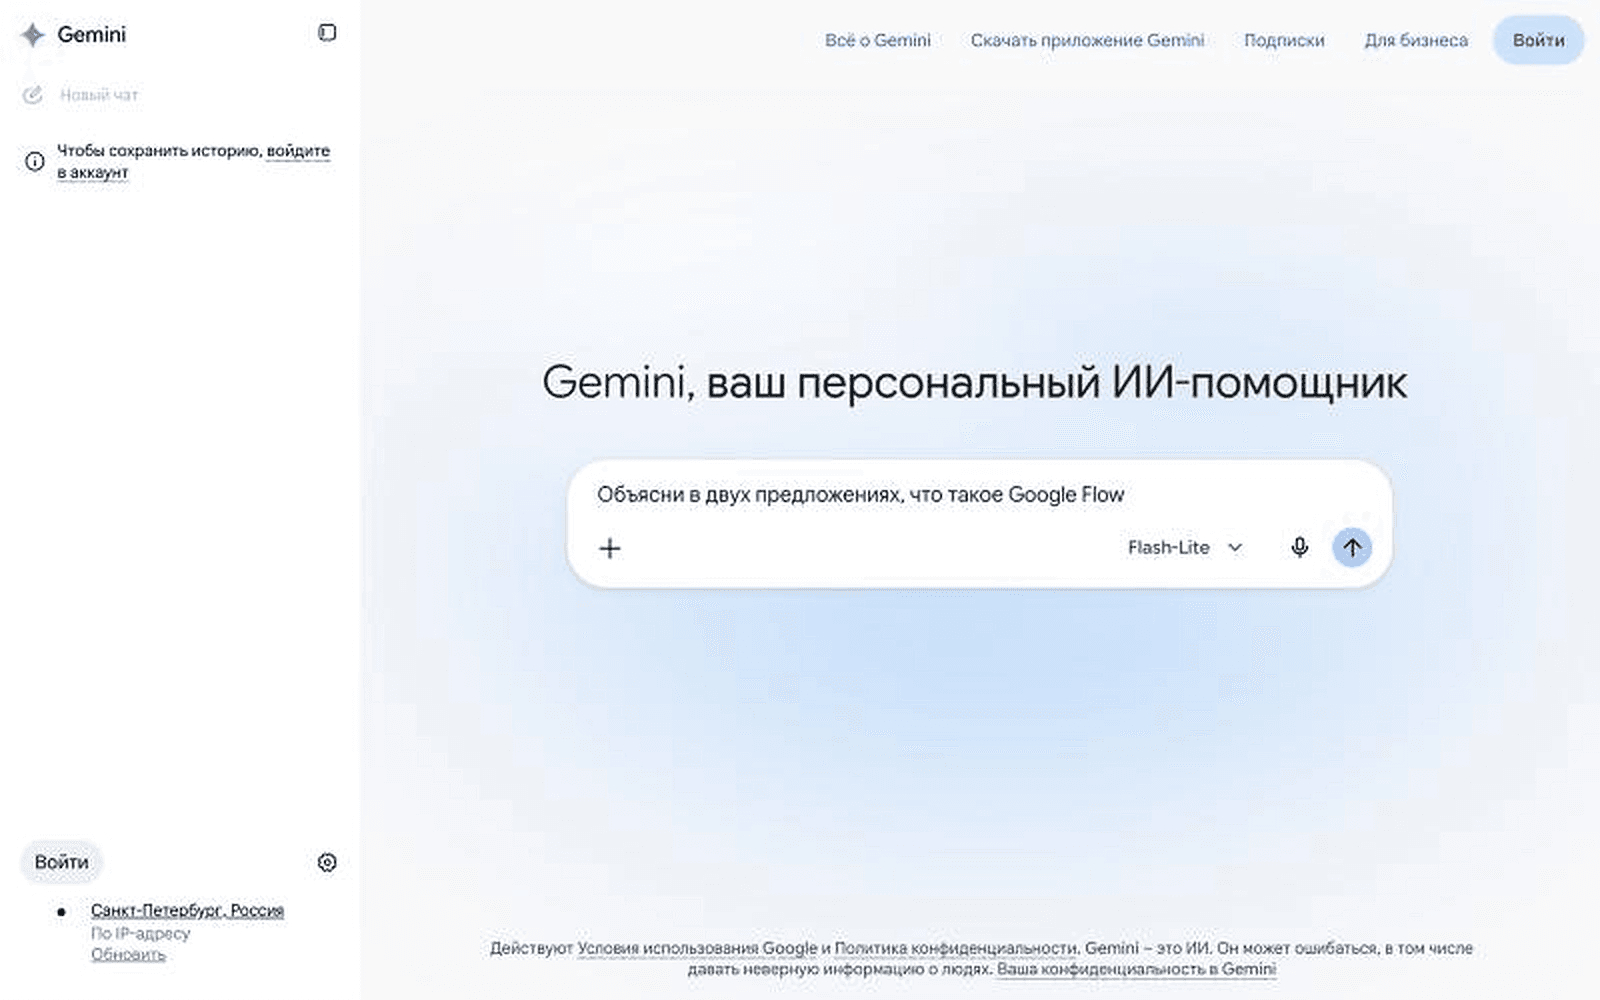
Task: Activate the microphone voice input
Action: coord(1299,547)
